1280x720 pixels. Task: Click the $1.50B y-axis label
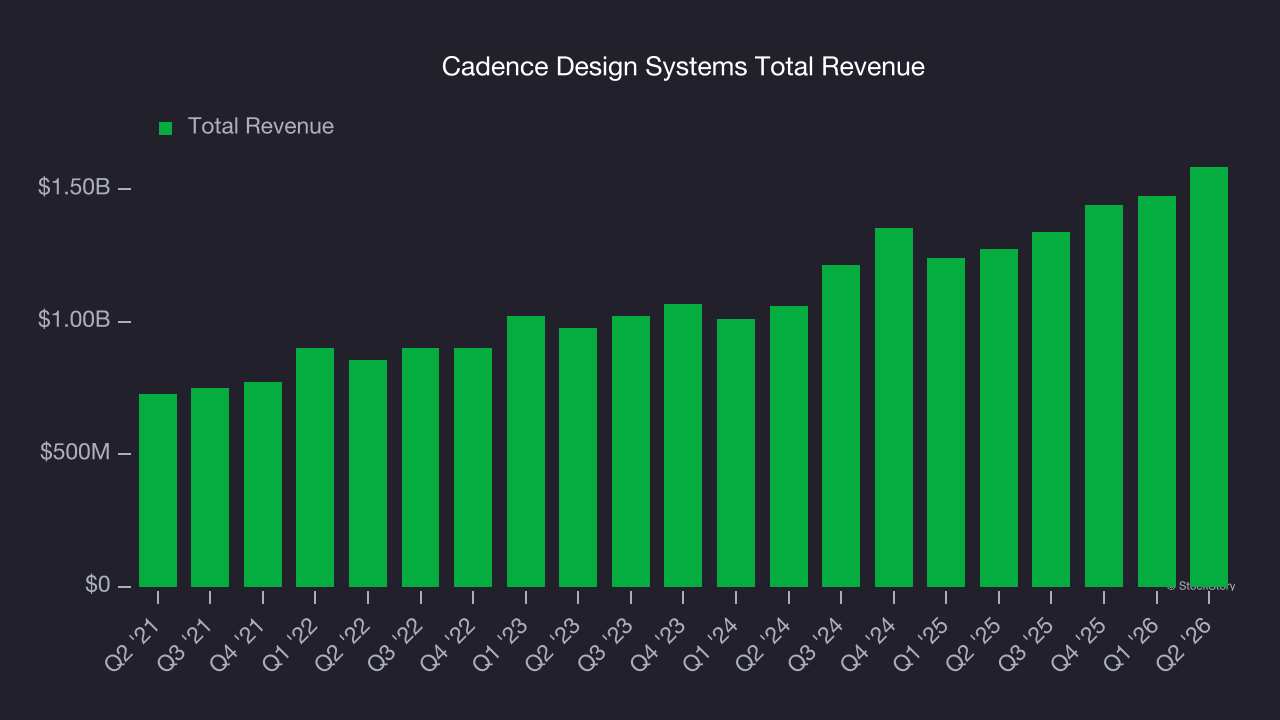[x=74, y=187]
